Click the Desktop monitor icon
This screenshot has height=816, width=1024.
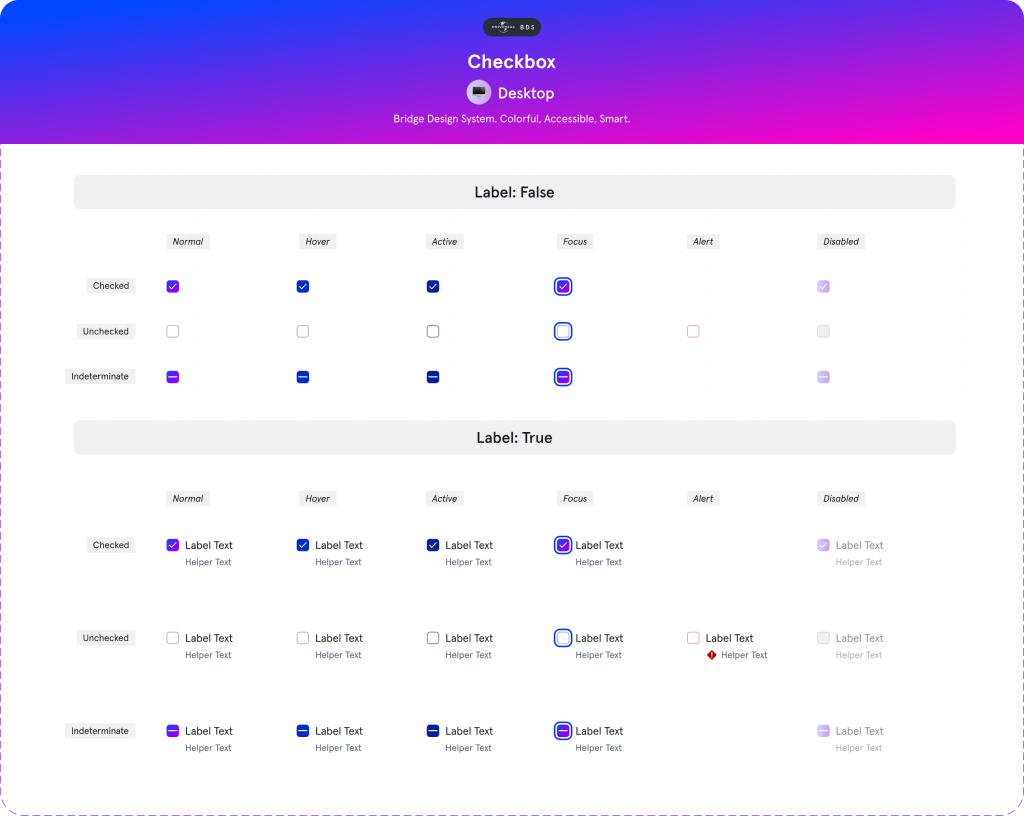point(479,93)
